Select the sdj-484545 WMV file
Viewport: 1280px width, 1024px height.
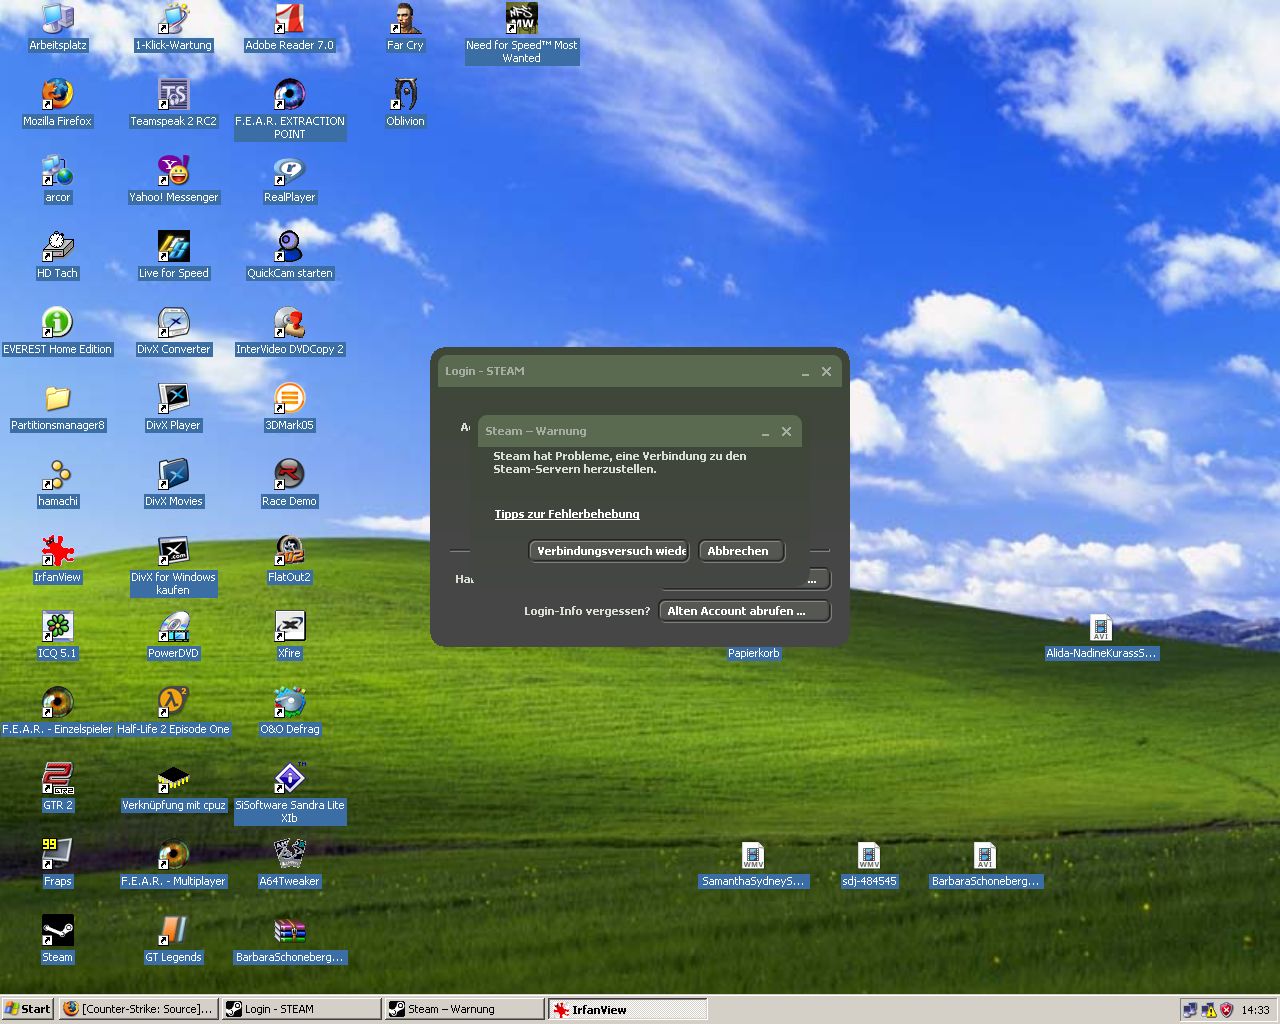(869, 864)
